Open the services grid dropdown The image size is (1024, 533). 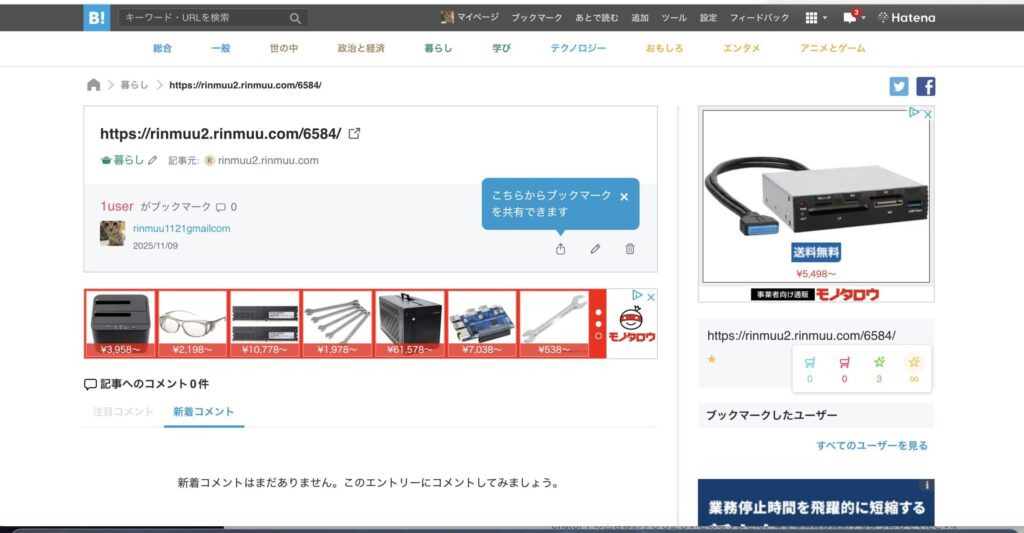816,18
